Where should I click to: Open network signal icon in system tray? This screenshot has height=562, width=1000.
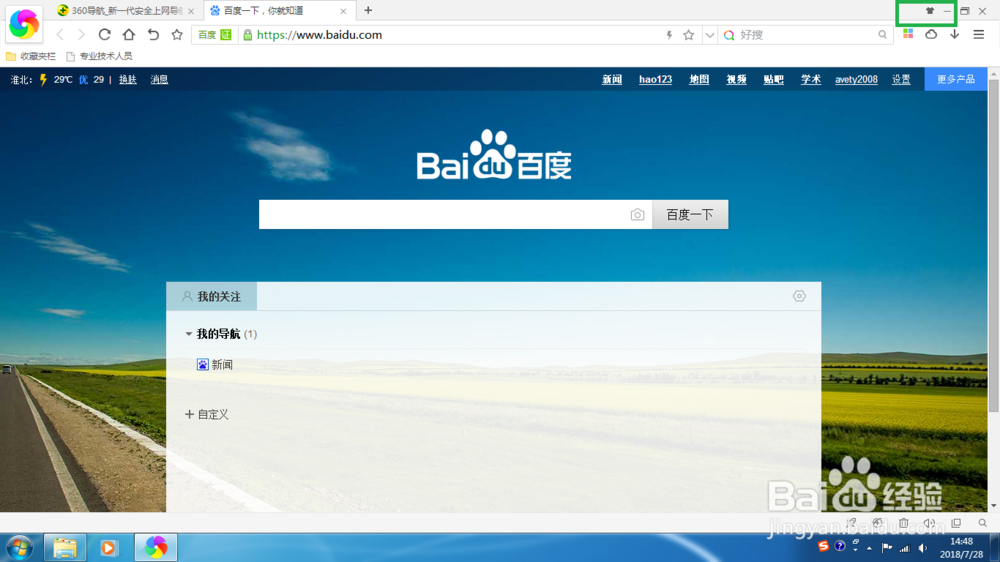pyautogui.click(x=904, y=548)
